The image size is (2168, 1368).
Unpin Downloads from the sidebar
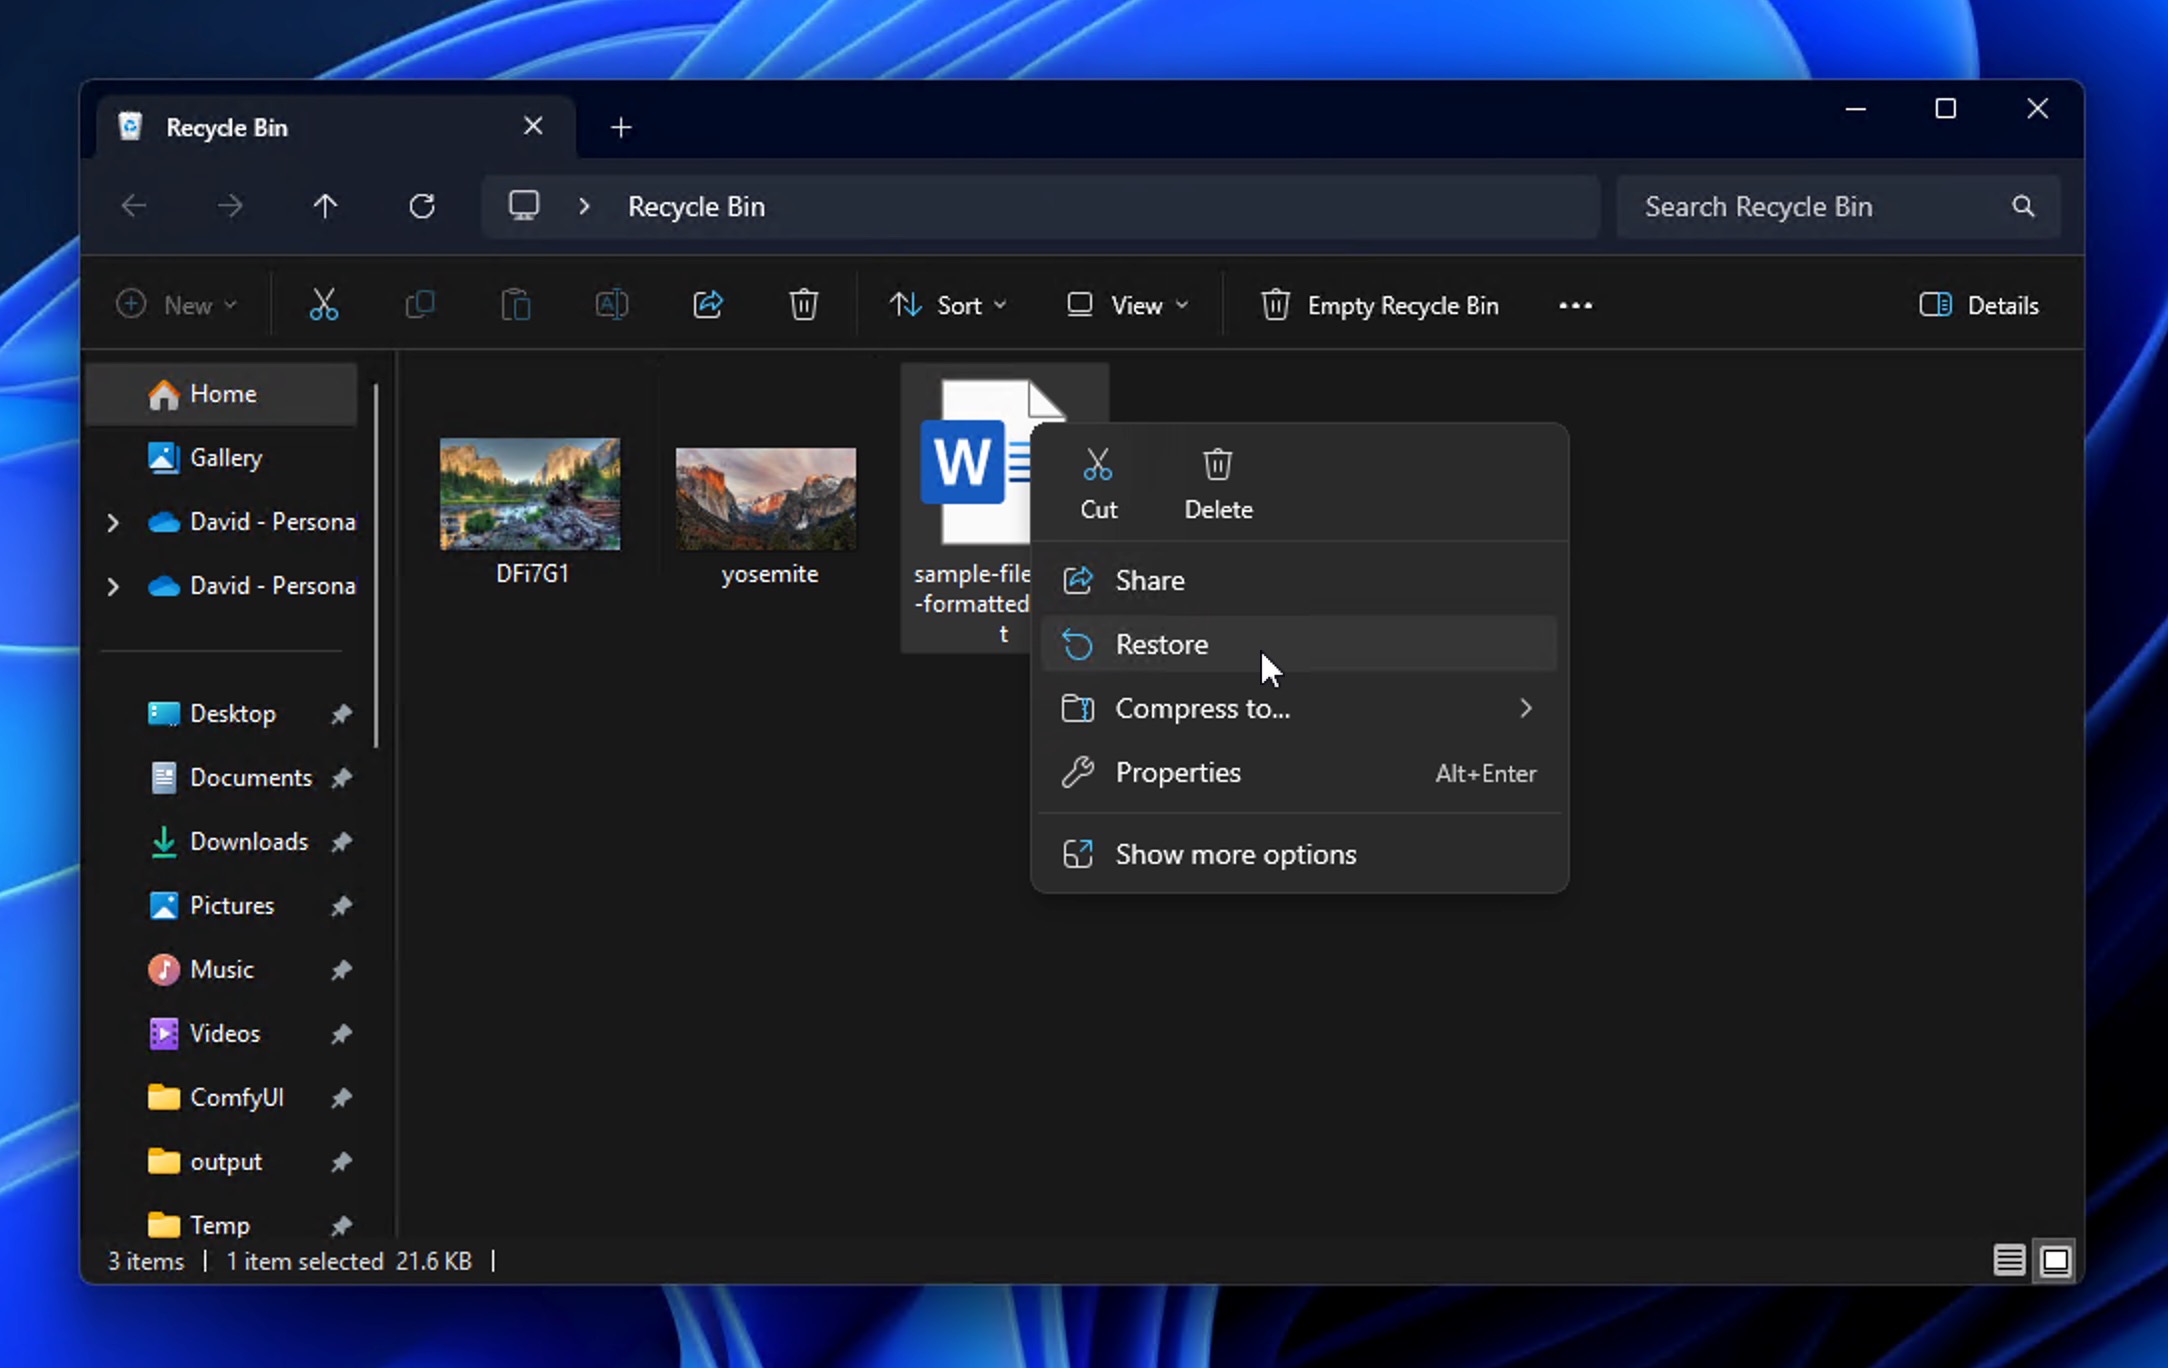(341, 842)
